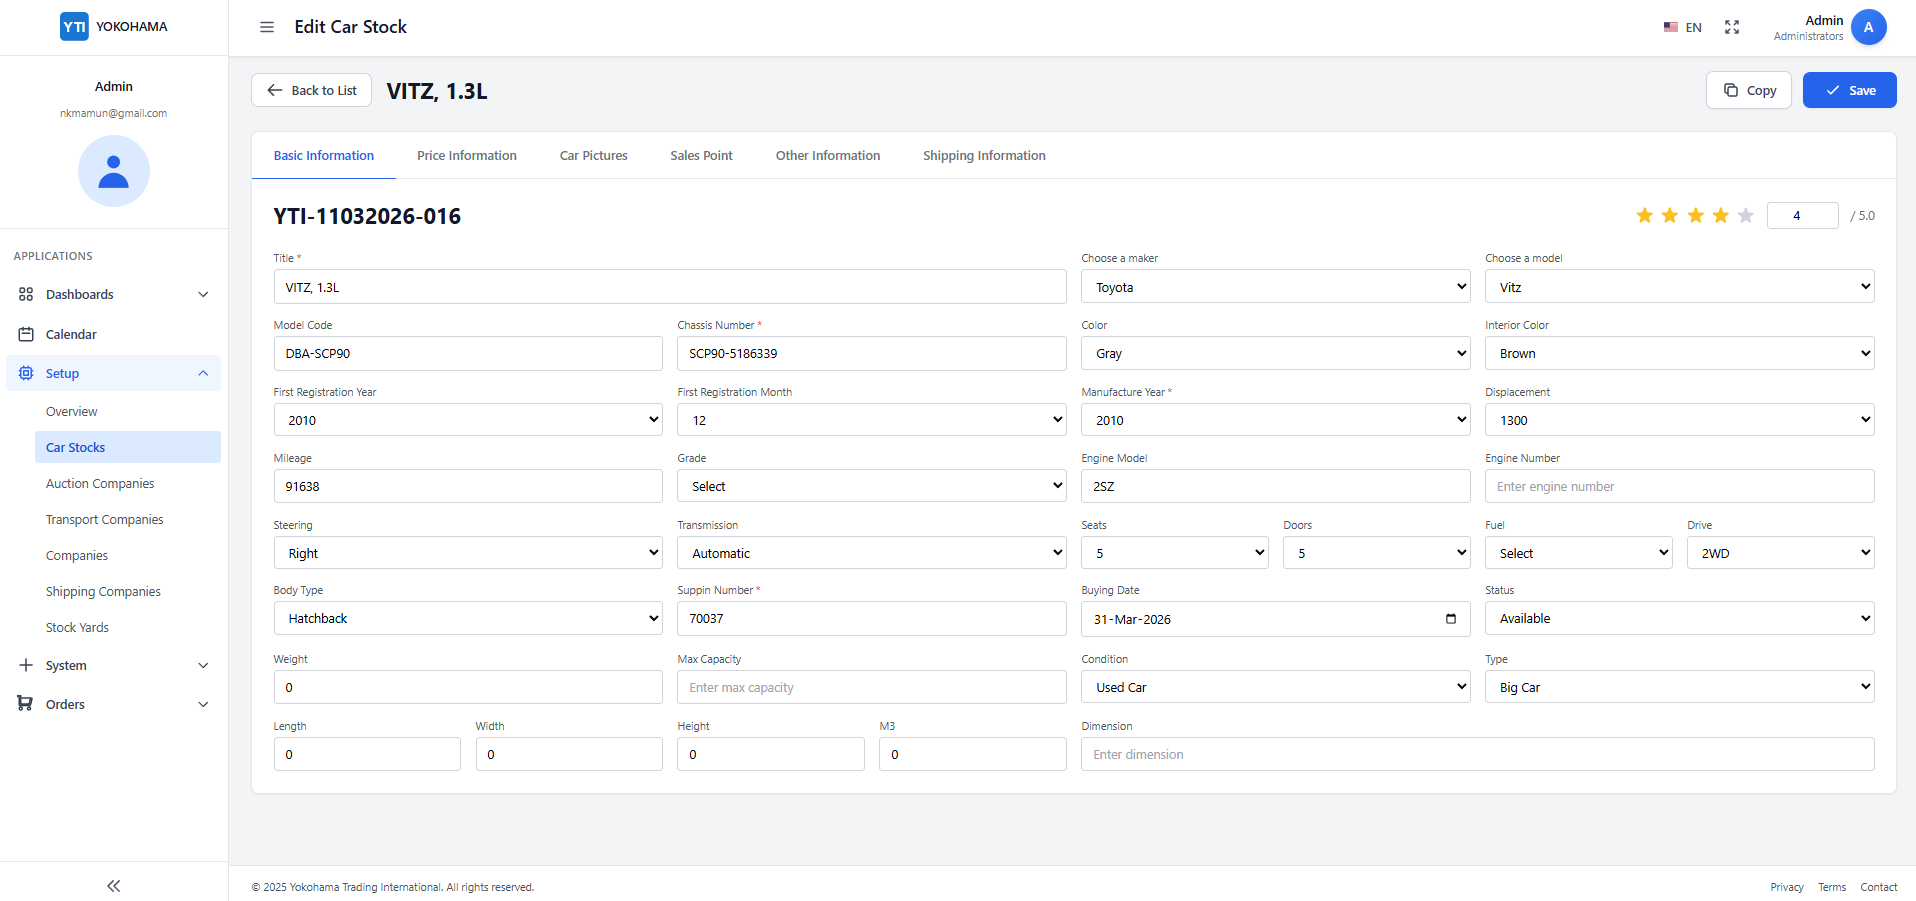Click the rating number field
1916x901 pixels.
(x=1802, y=215)
